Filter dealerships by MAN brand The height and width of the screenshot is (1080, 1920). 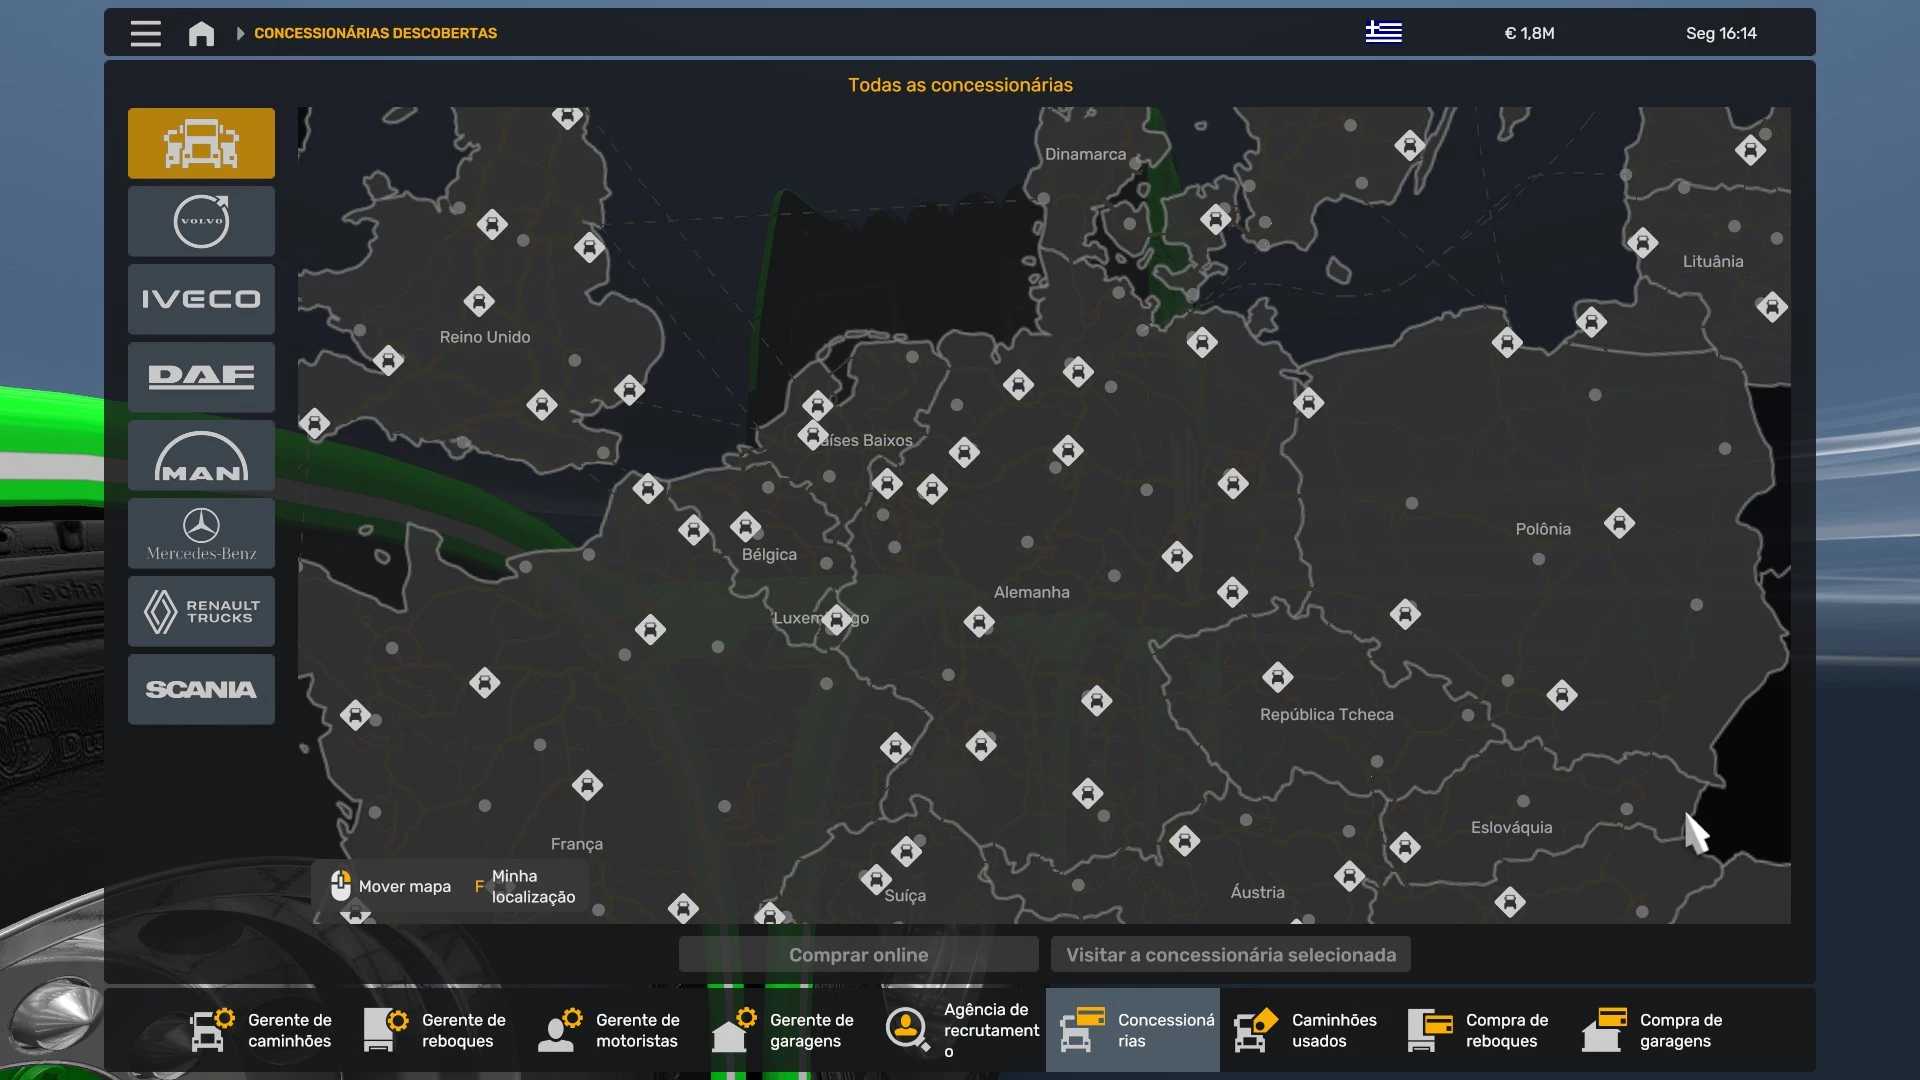click(x=201, y=455)
